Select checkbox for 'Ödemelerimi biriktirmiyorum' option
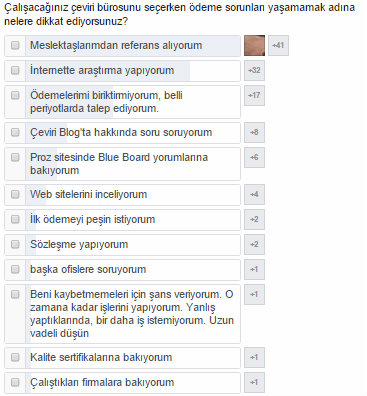367x396 pixels. [x=15, y=95]
